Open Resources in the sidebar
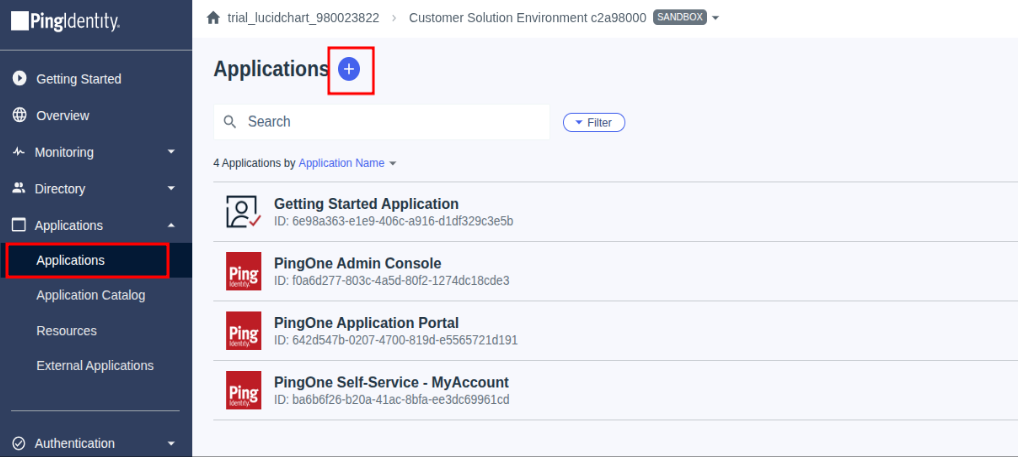The width and height of the screenshot is (1018, 457). point(66,330)
